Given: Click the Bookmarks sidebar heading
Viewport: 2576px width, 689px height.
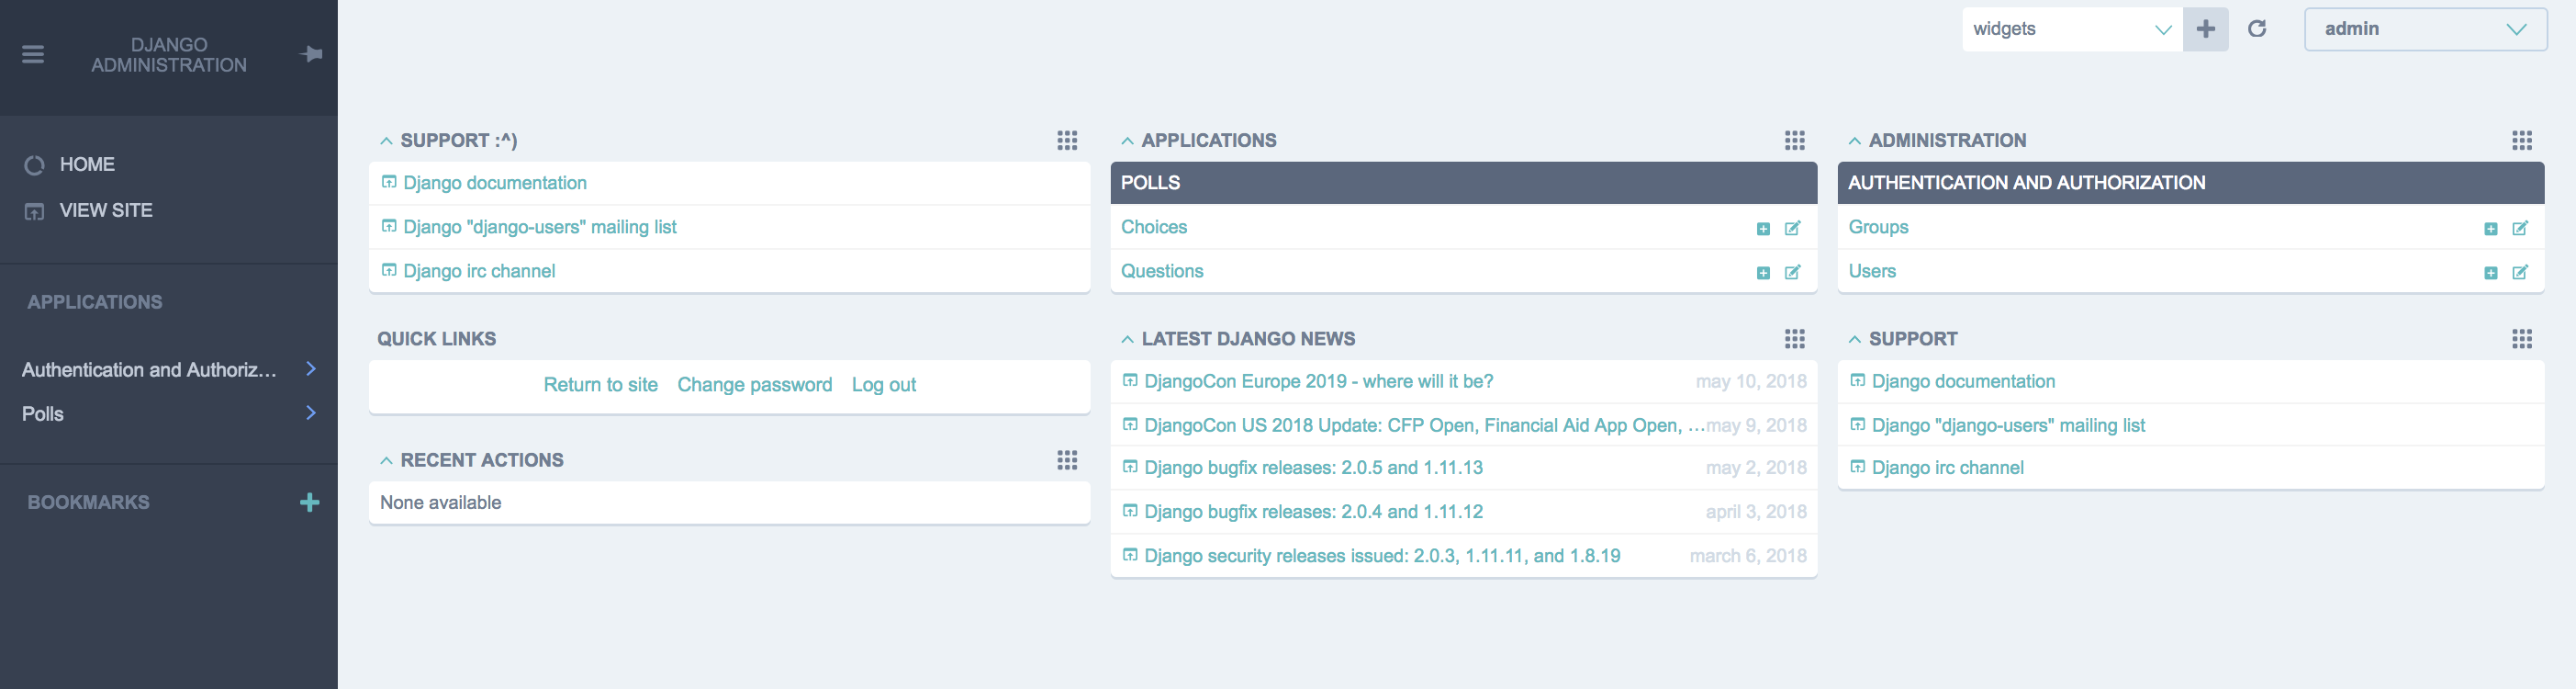Looking at the screenshot, I should [x=88, y=502].
